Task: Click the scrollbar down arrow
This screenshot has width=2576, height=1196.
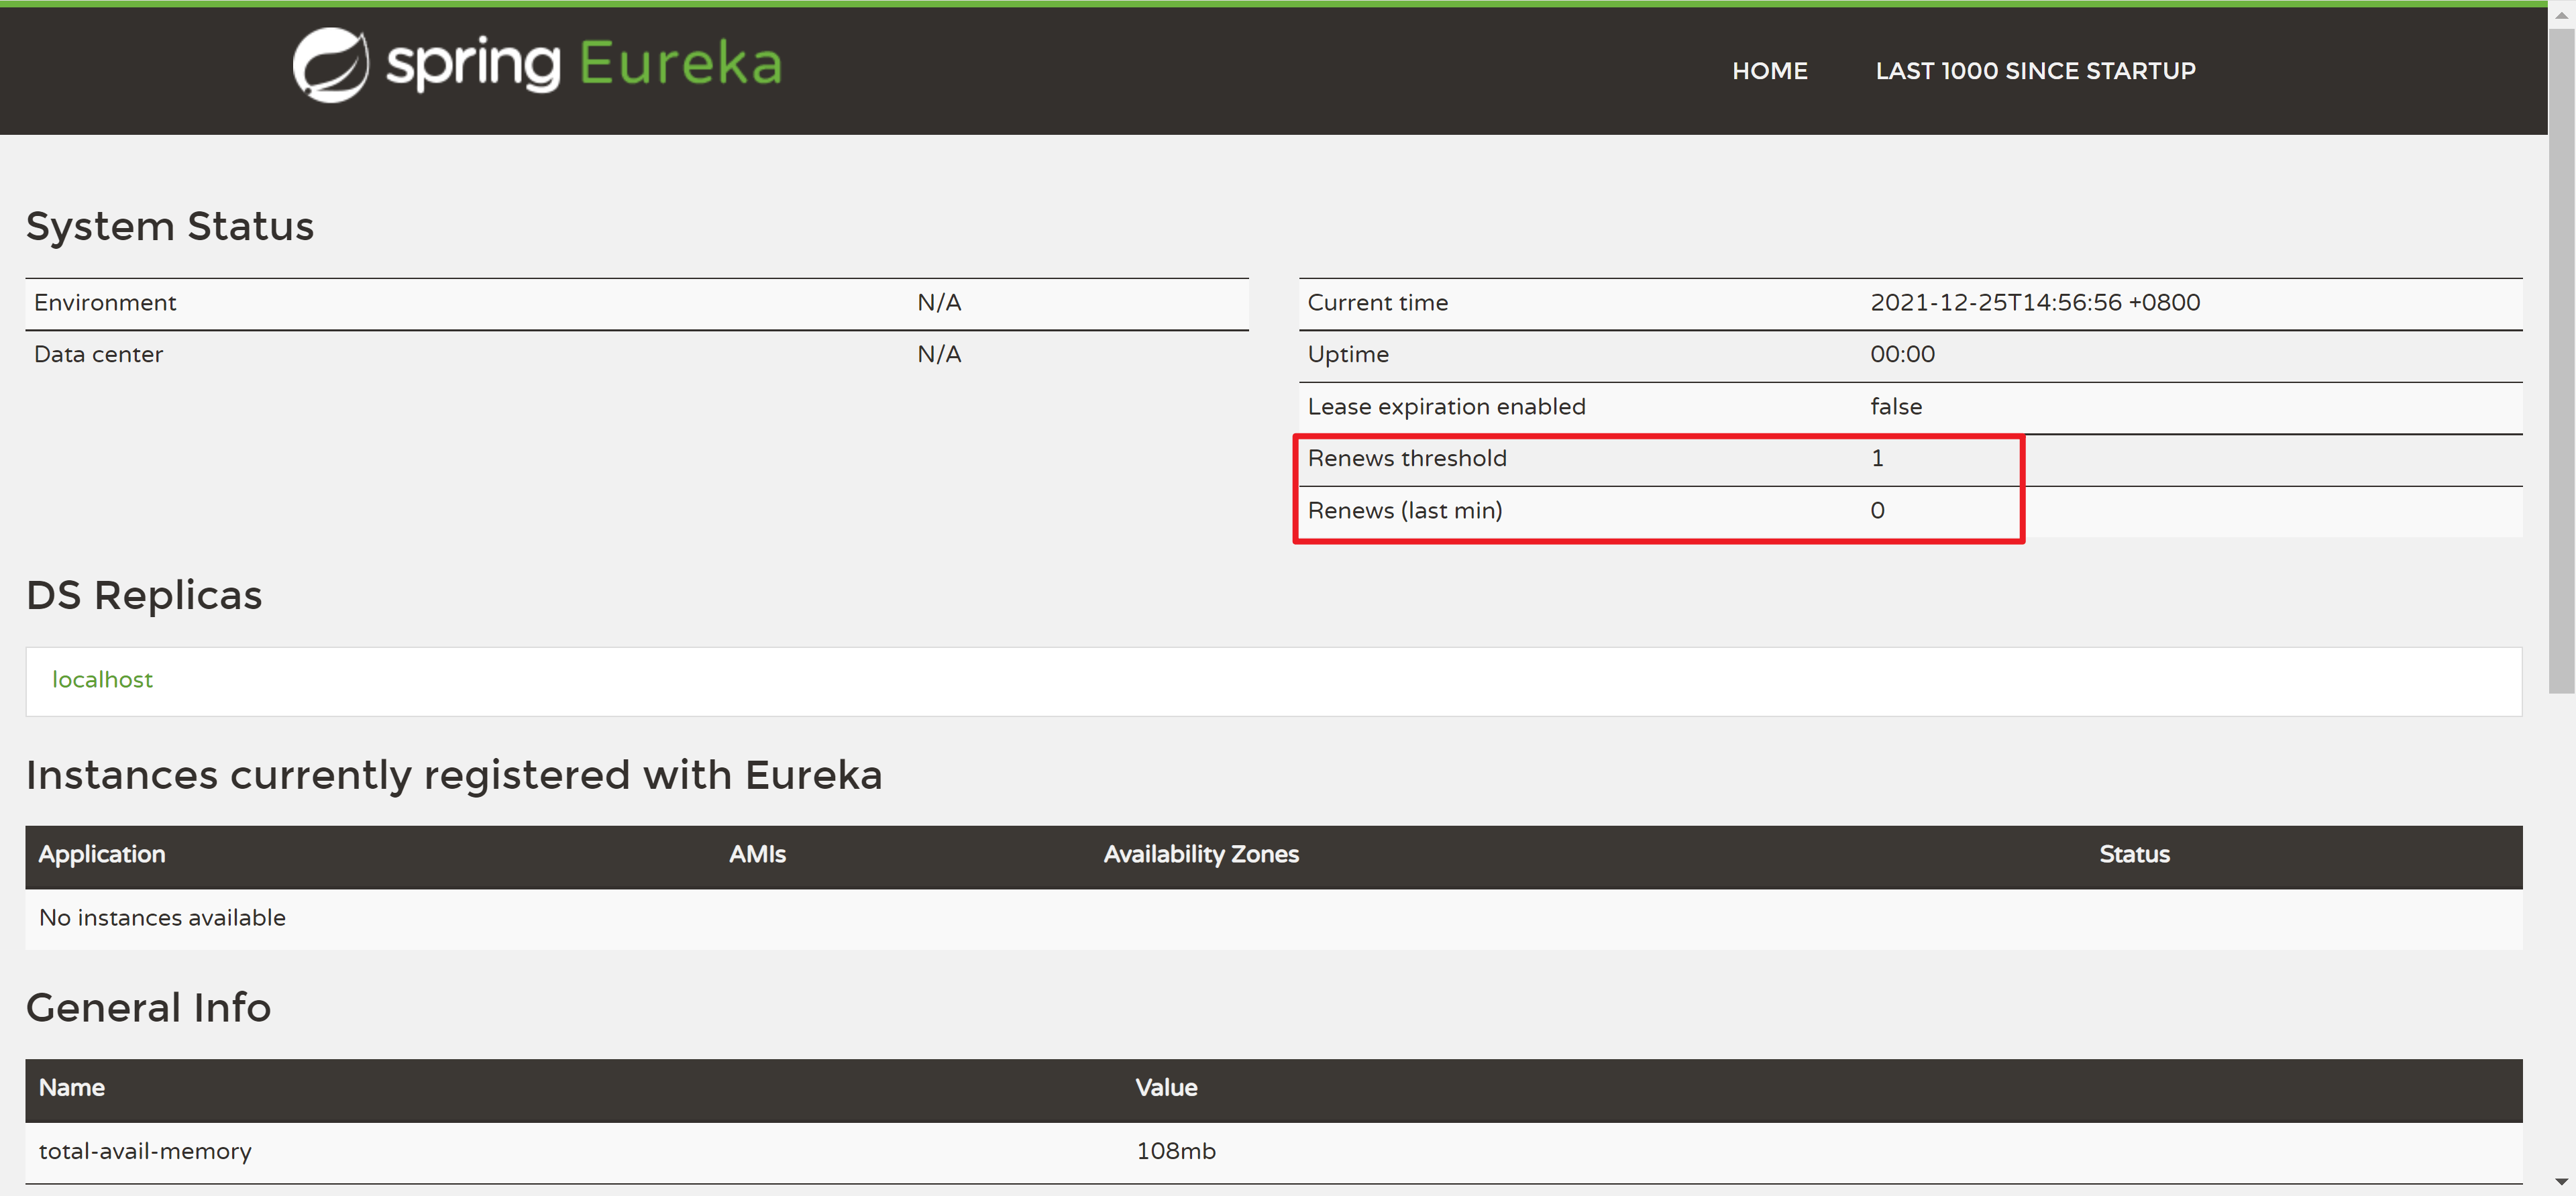Action: click(x=2561, y=1182)
